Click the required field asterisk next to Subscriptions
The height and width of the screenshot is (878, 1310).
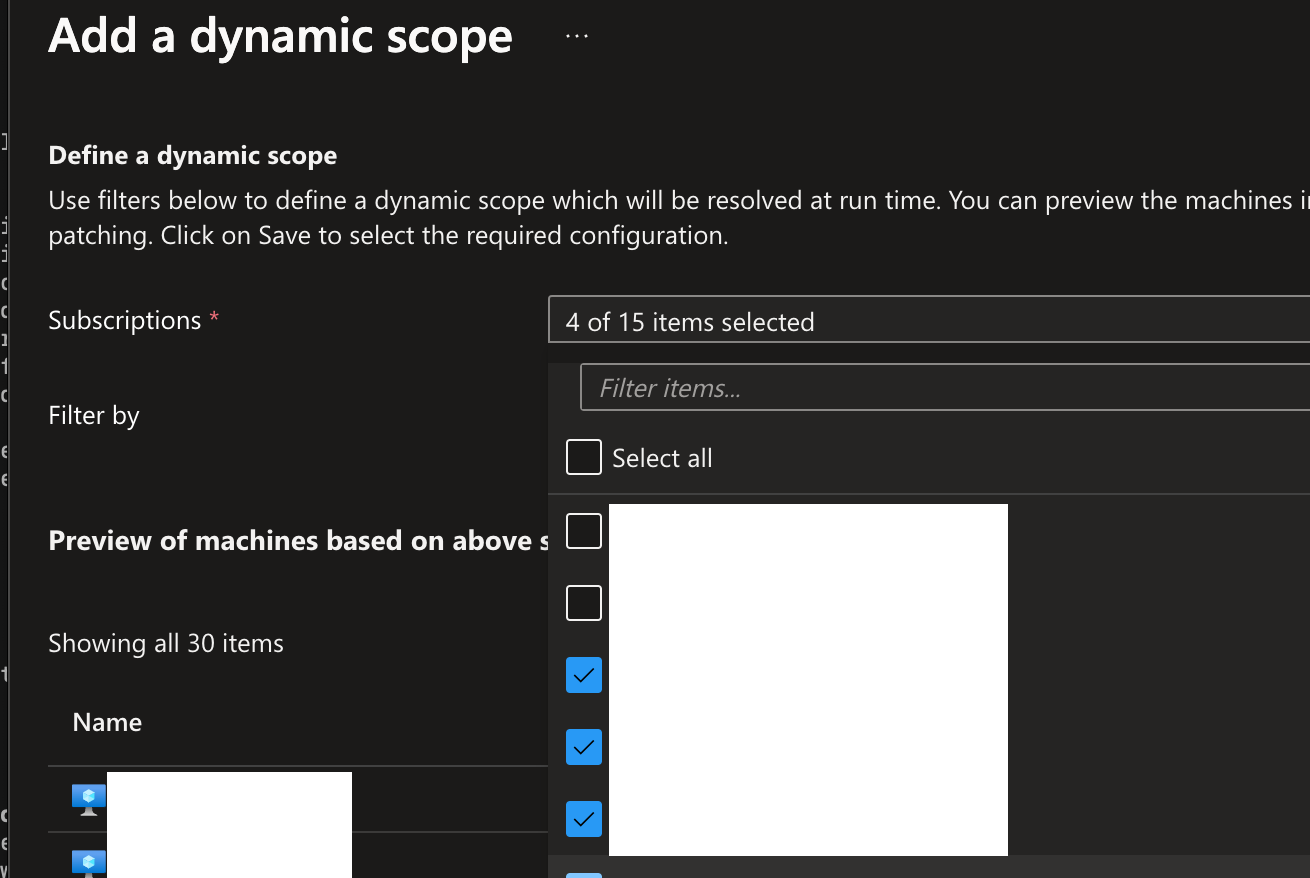point(214,315)
